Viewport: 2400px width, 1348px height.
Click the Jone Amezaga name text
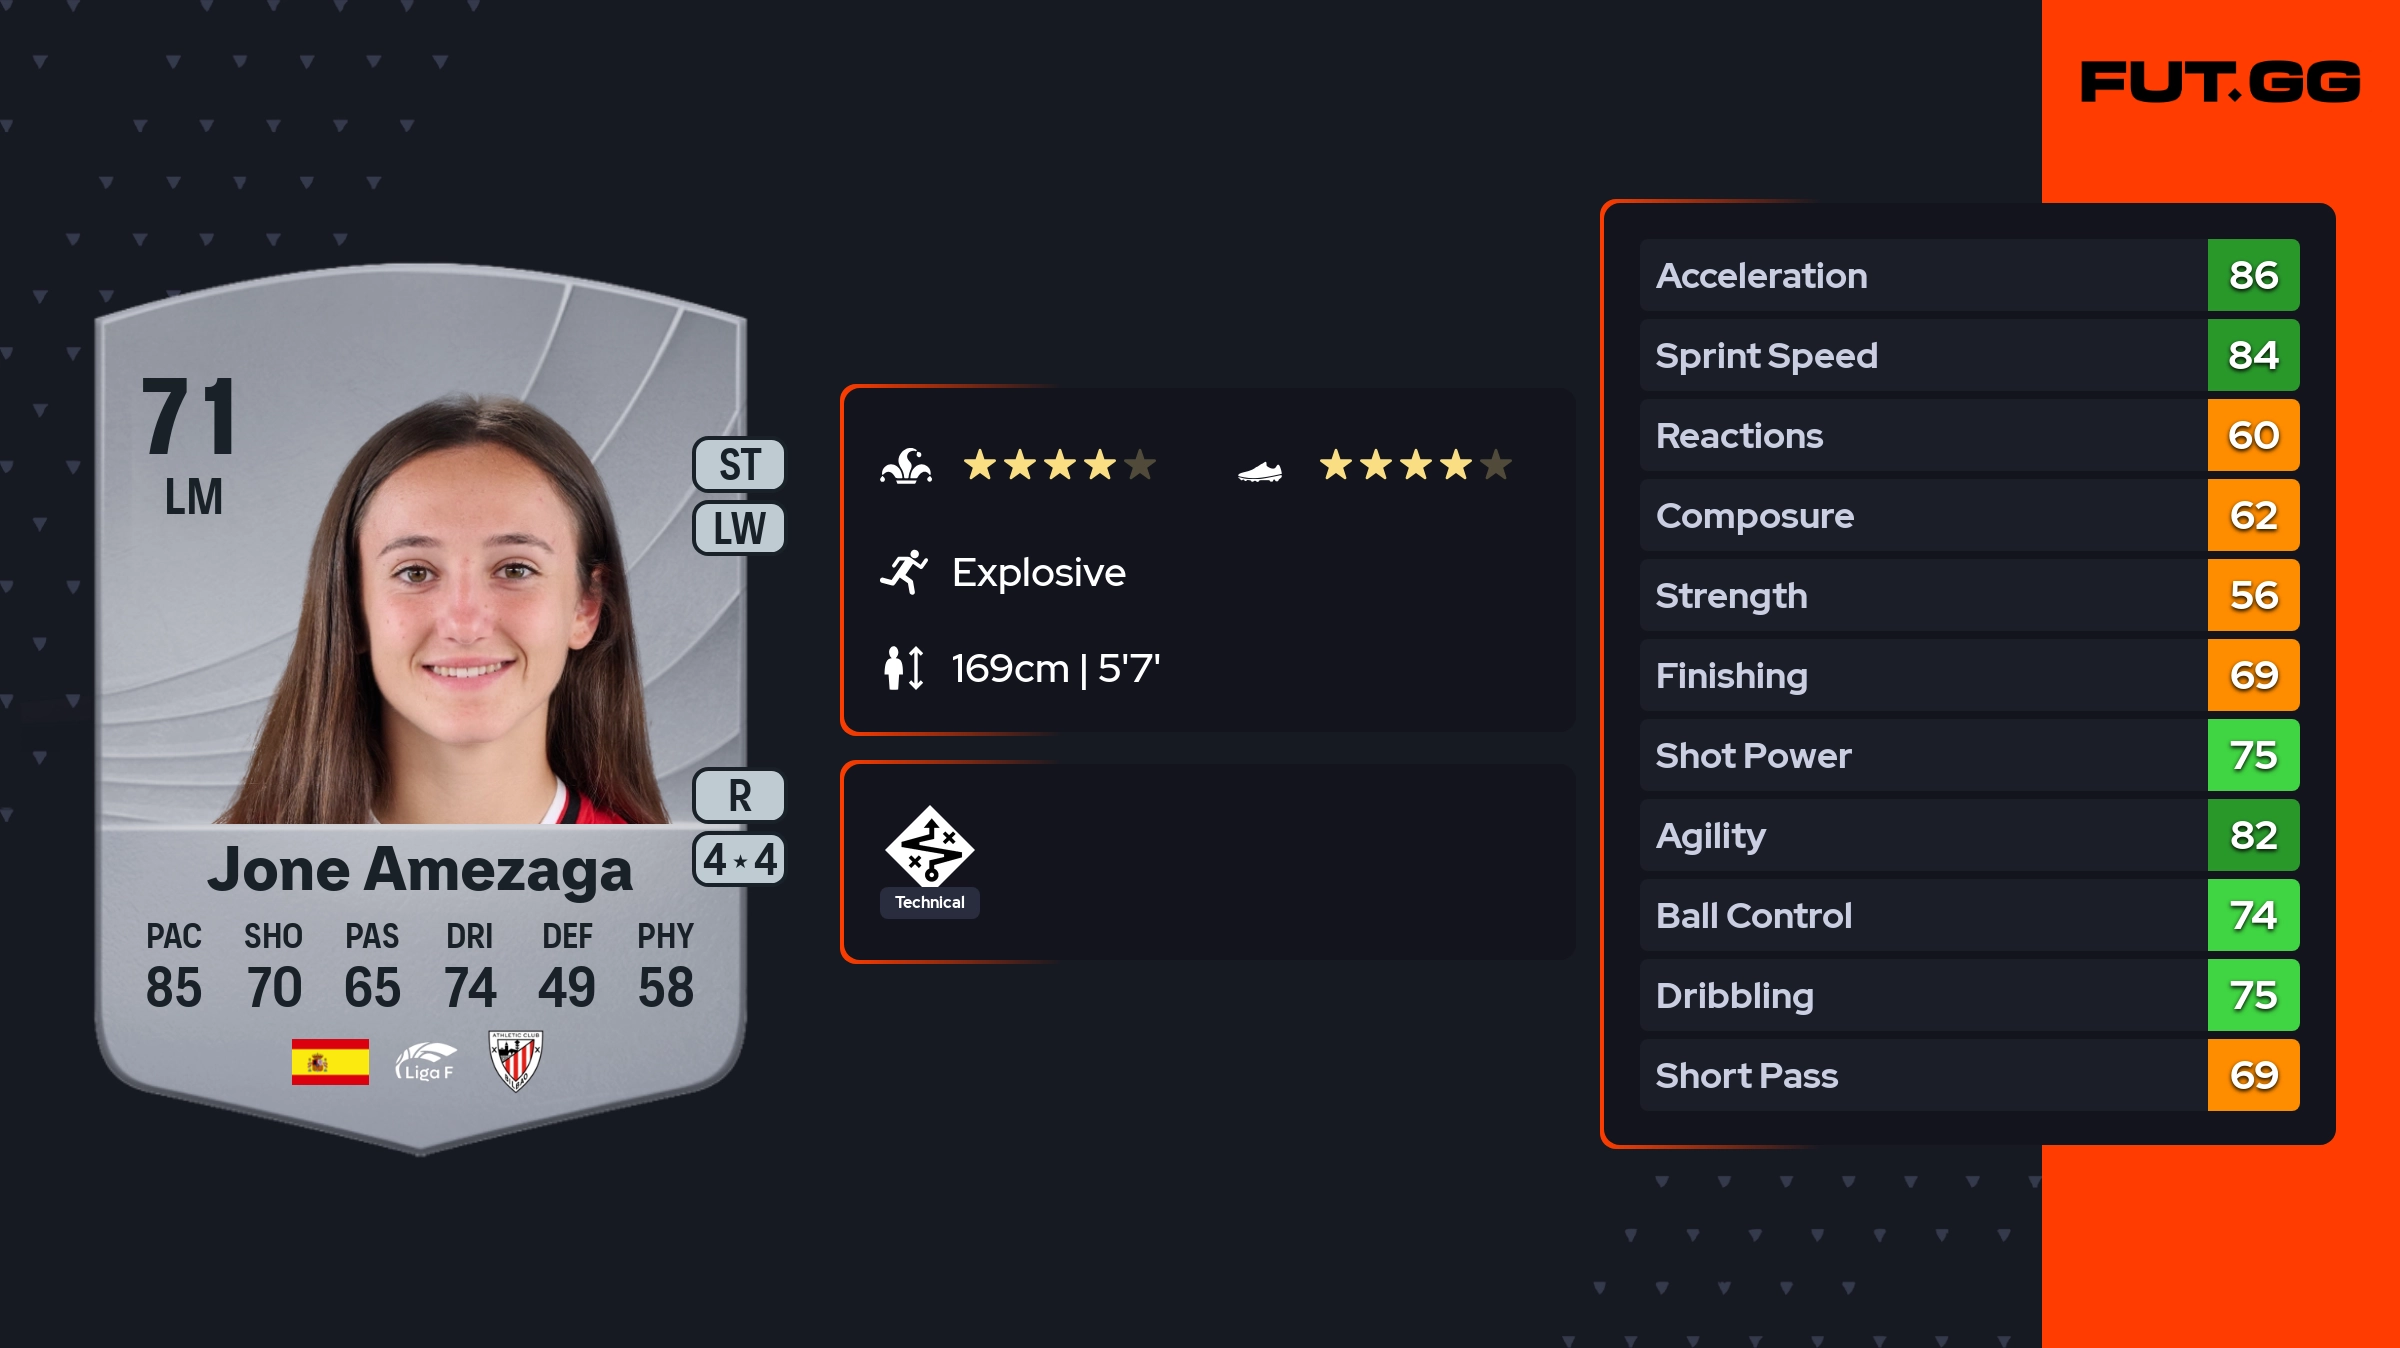coord(420,870)
